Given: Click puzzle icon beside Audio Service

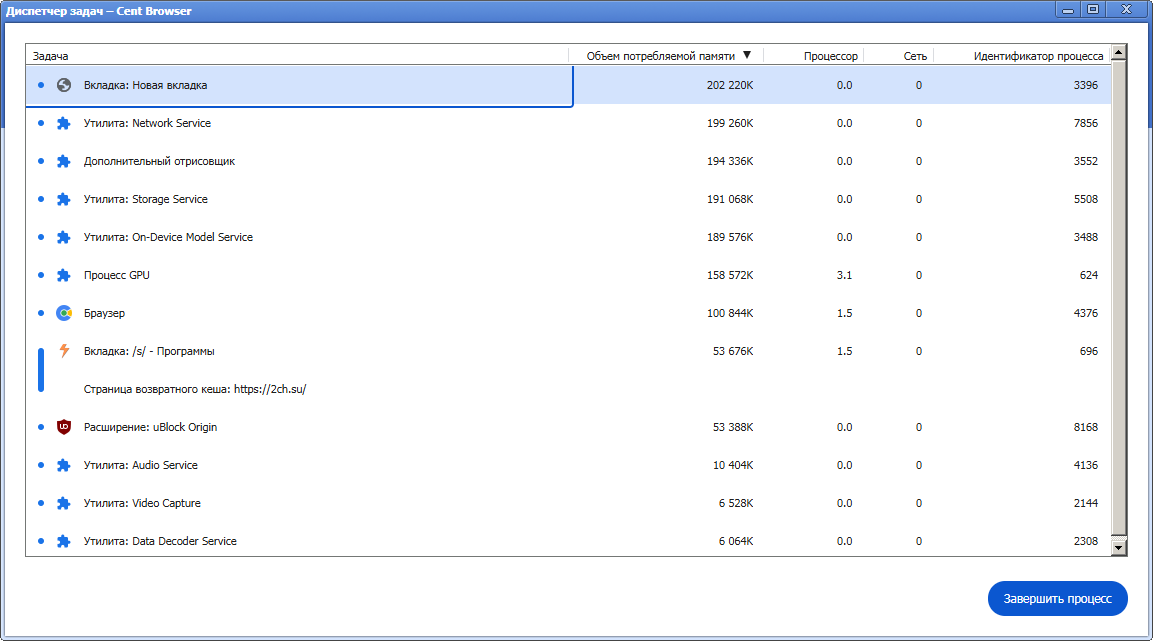Looking at the screenshot, I should pyautogui.click(x=64, y=465).
